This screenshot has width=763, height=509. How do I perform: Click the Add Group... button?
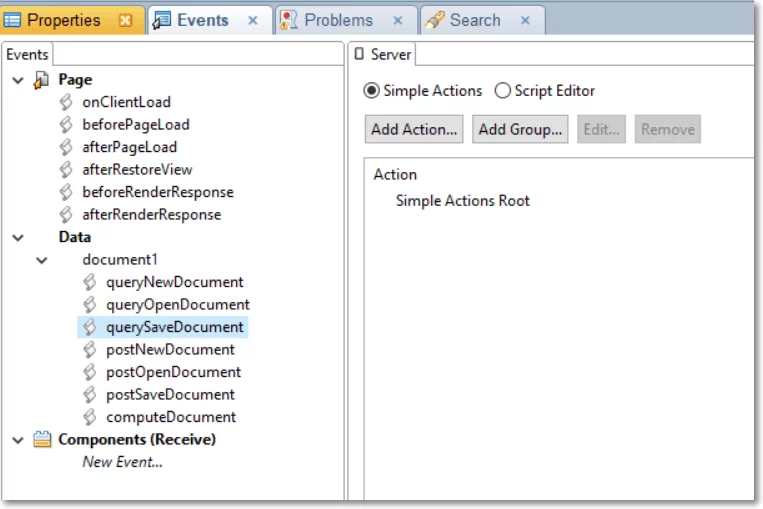coord(520,129)
